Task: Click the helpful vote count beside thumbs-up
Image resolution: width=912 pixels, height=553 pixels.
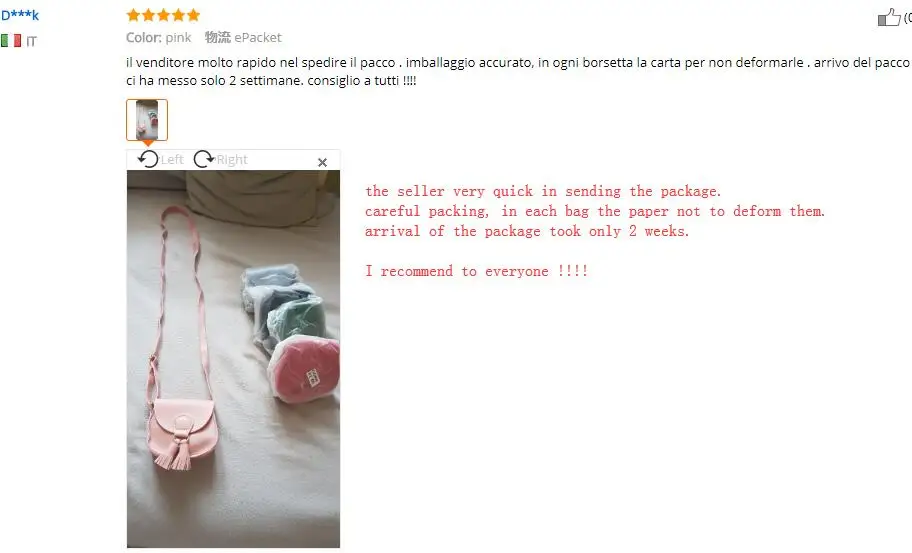Action: pos(907,17)
